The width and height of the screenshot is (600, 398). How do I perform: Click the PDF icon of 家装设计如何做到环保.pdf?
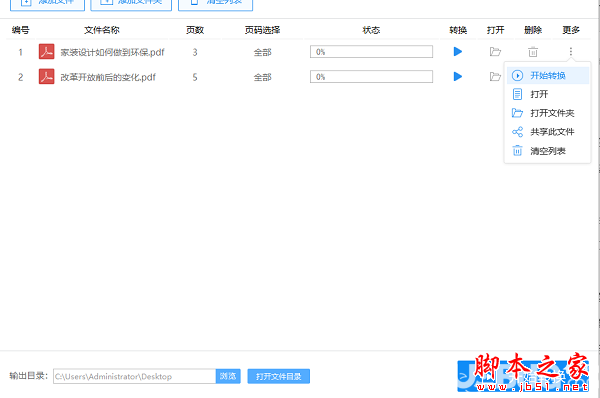pyautogui.click(x=46, y=51)
